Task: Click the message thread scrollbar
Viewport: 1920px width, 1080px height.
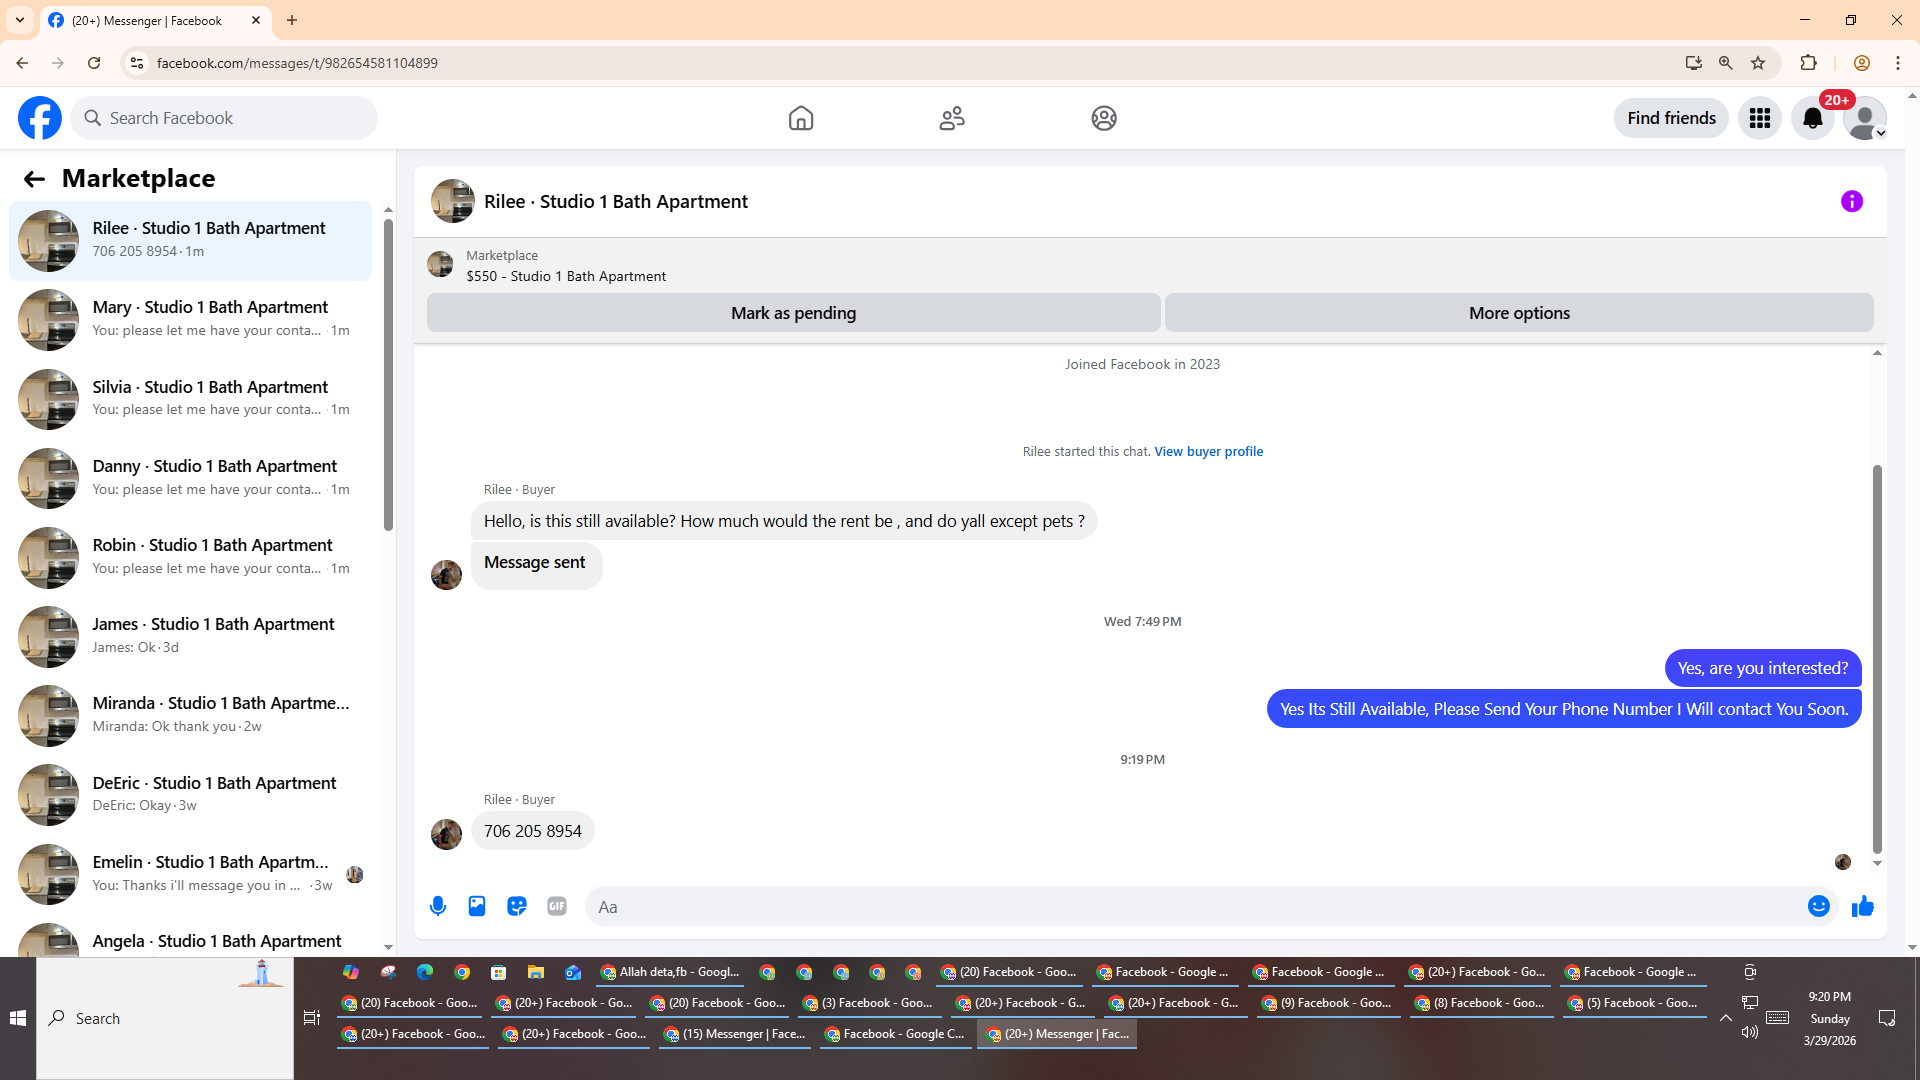Action: coord(1877,660)
